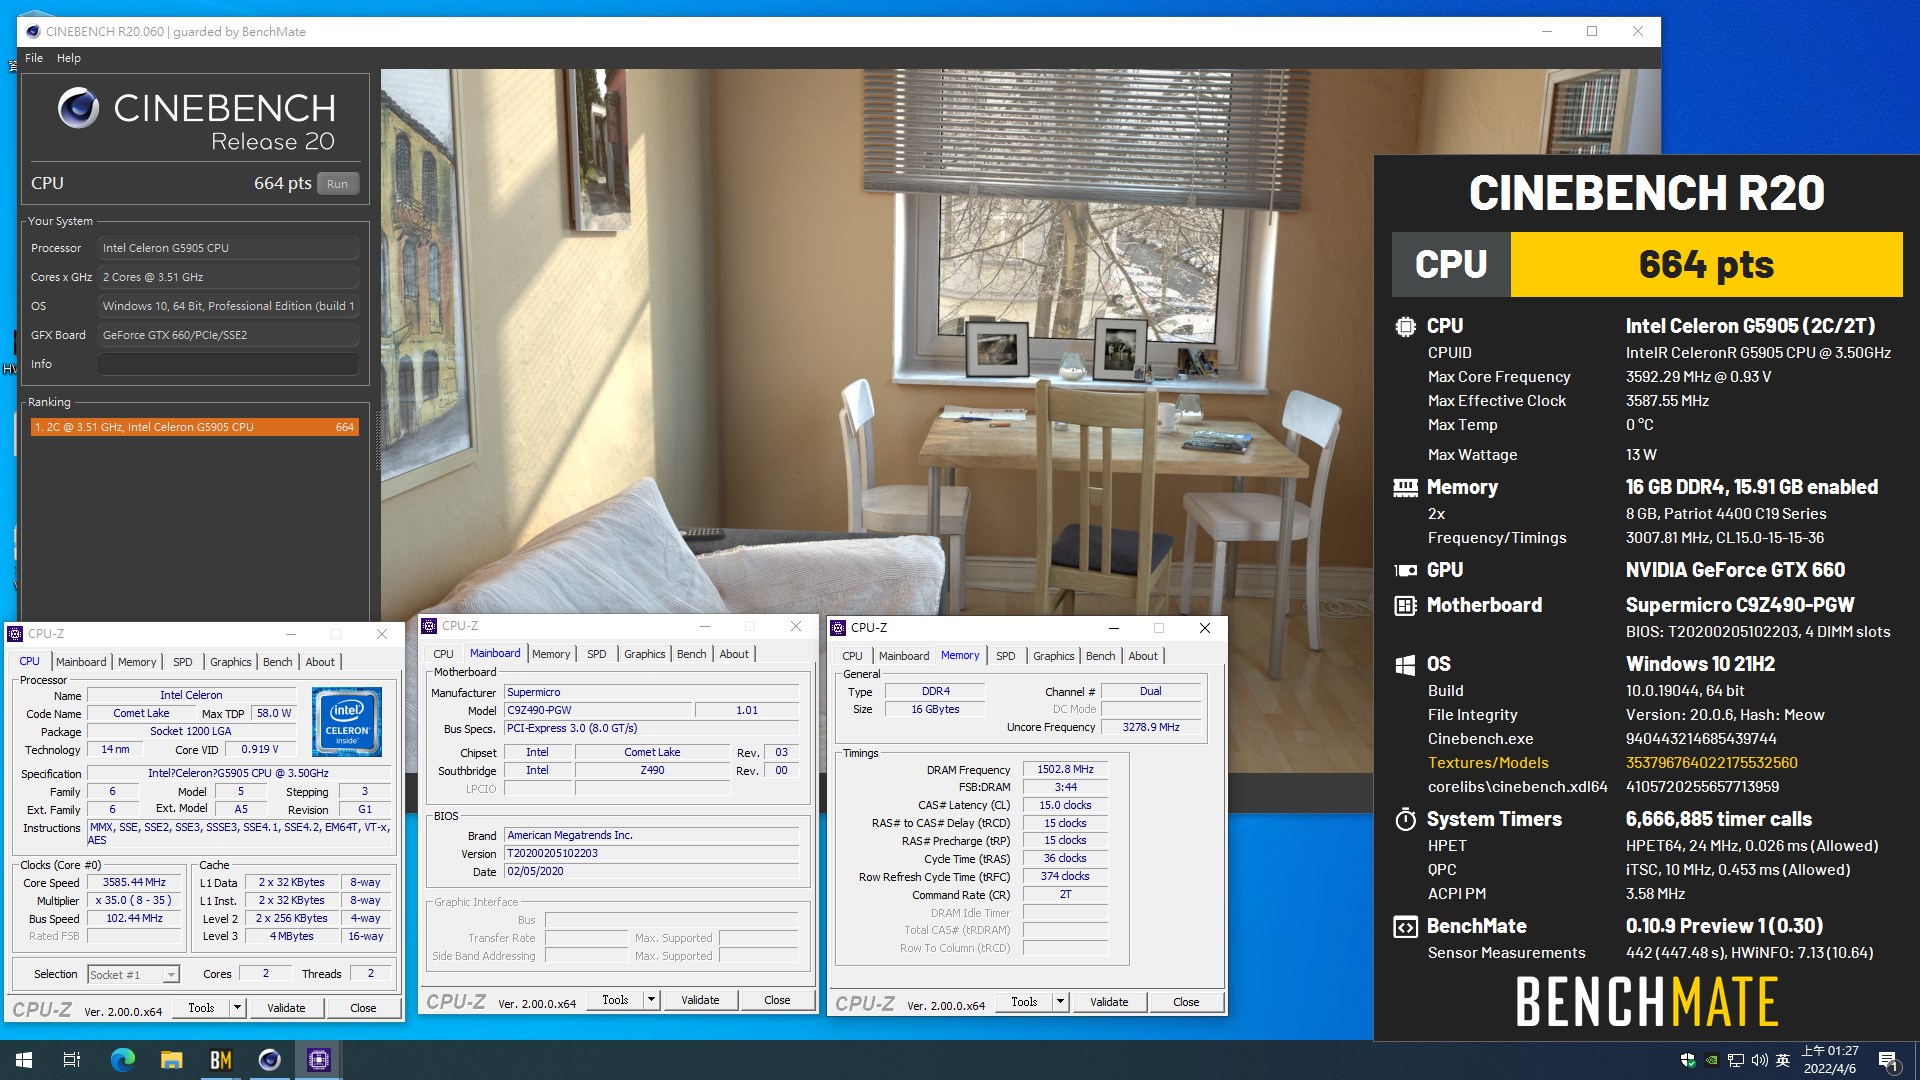Image resolution: width=1920 pixels, height=1080 pixels.
Task: Select Memory tab in middle CPU-Z window
Action: (x=551, y=654)
